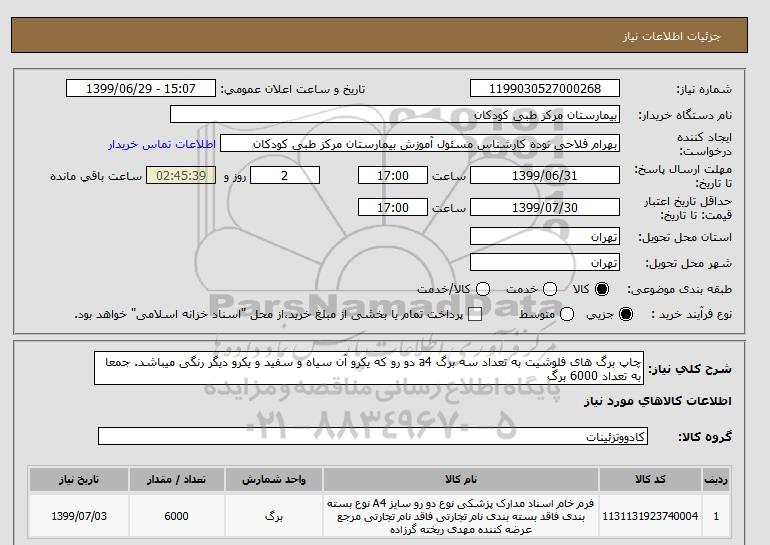Click the goods group field کادووتزئینات
This screenshot has height=545, width=770.
point(373,436)
